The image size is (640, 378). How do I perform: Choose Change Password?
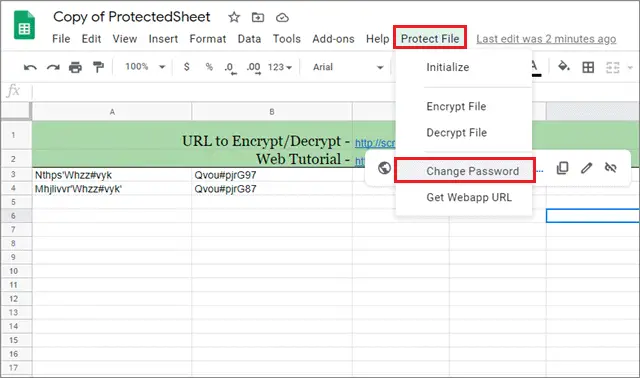pyautogui.click(x=464, y=171)
